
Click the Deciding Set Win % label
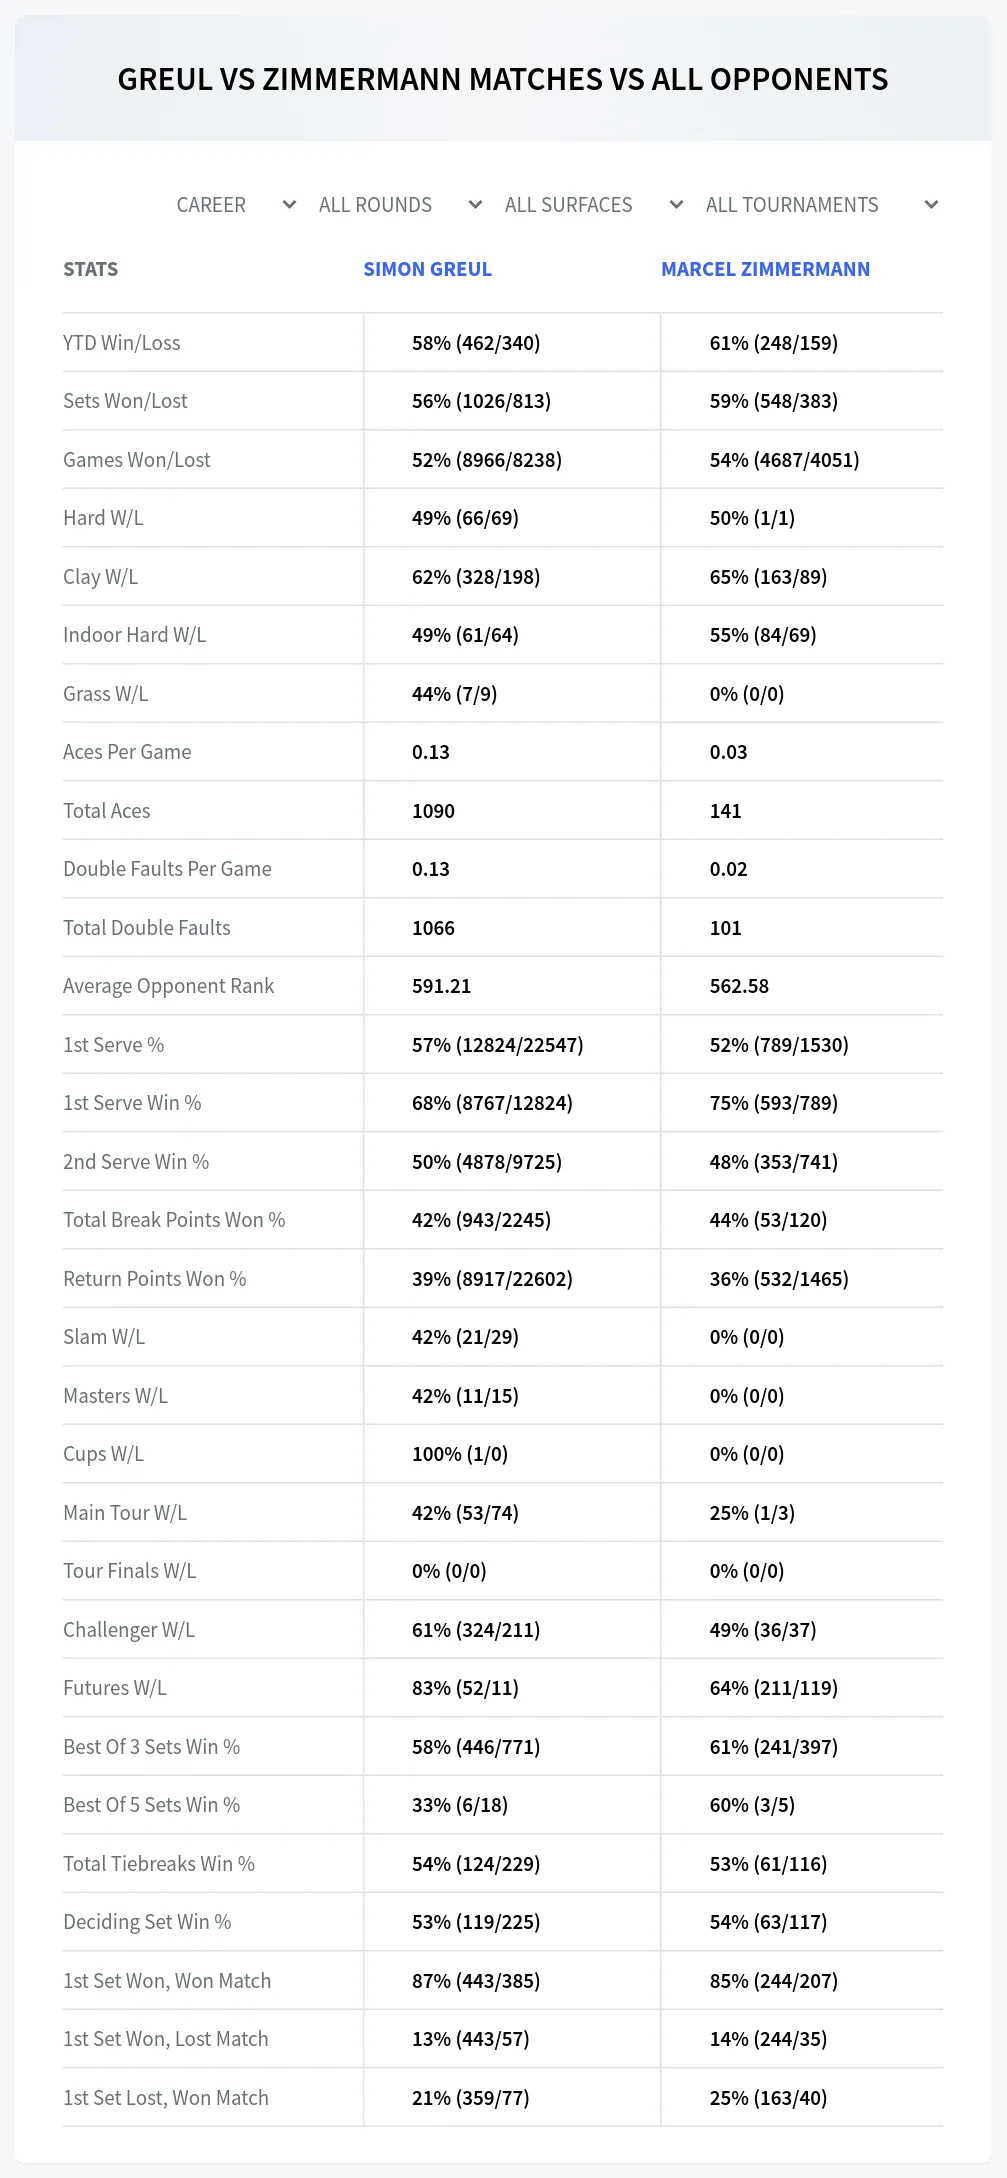147,1922
